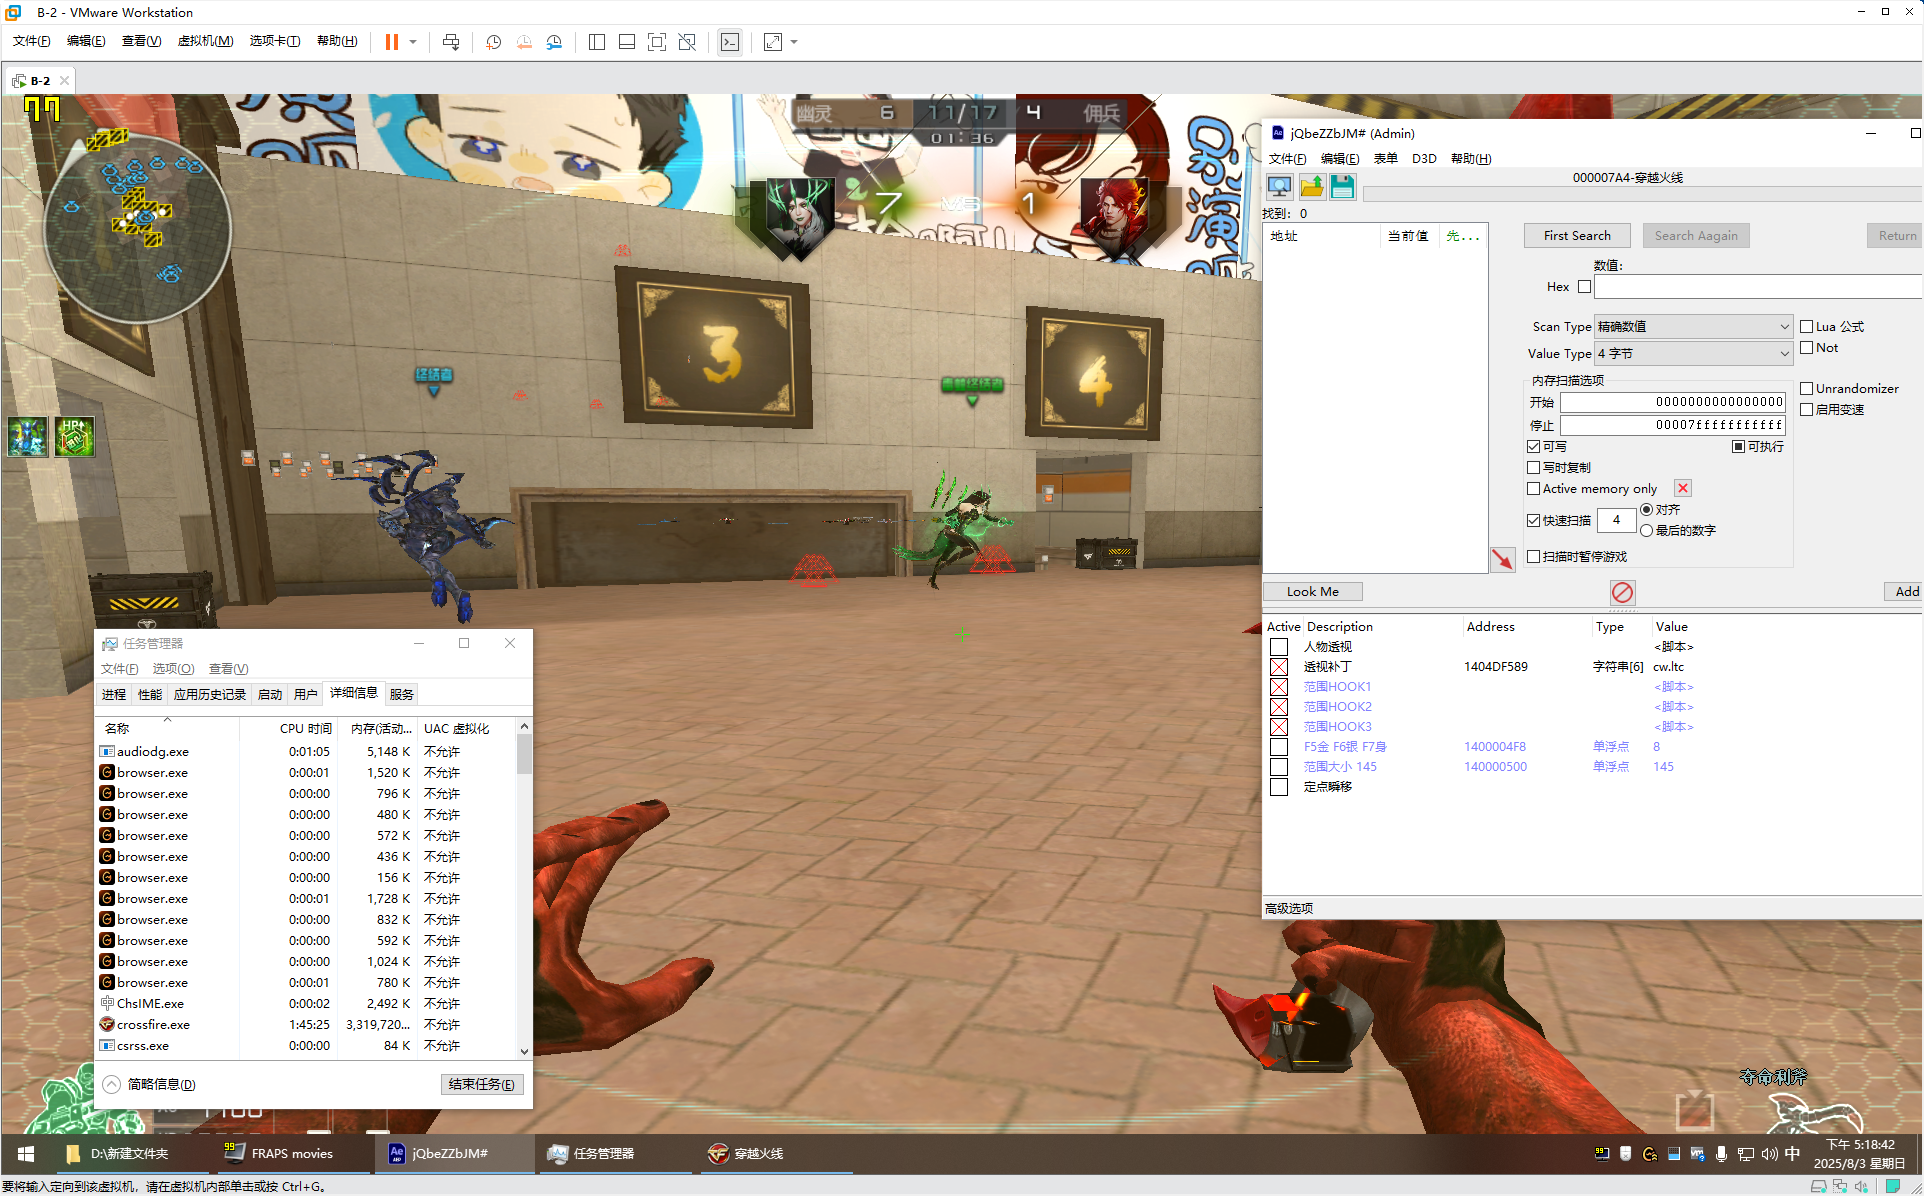Enable the 启用变速 checkbox

pos(1807,410)
